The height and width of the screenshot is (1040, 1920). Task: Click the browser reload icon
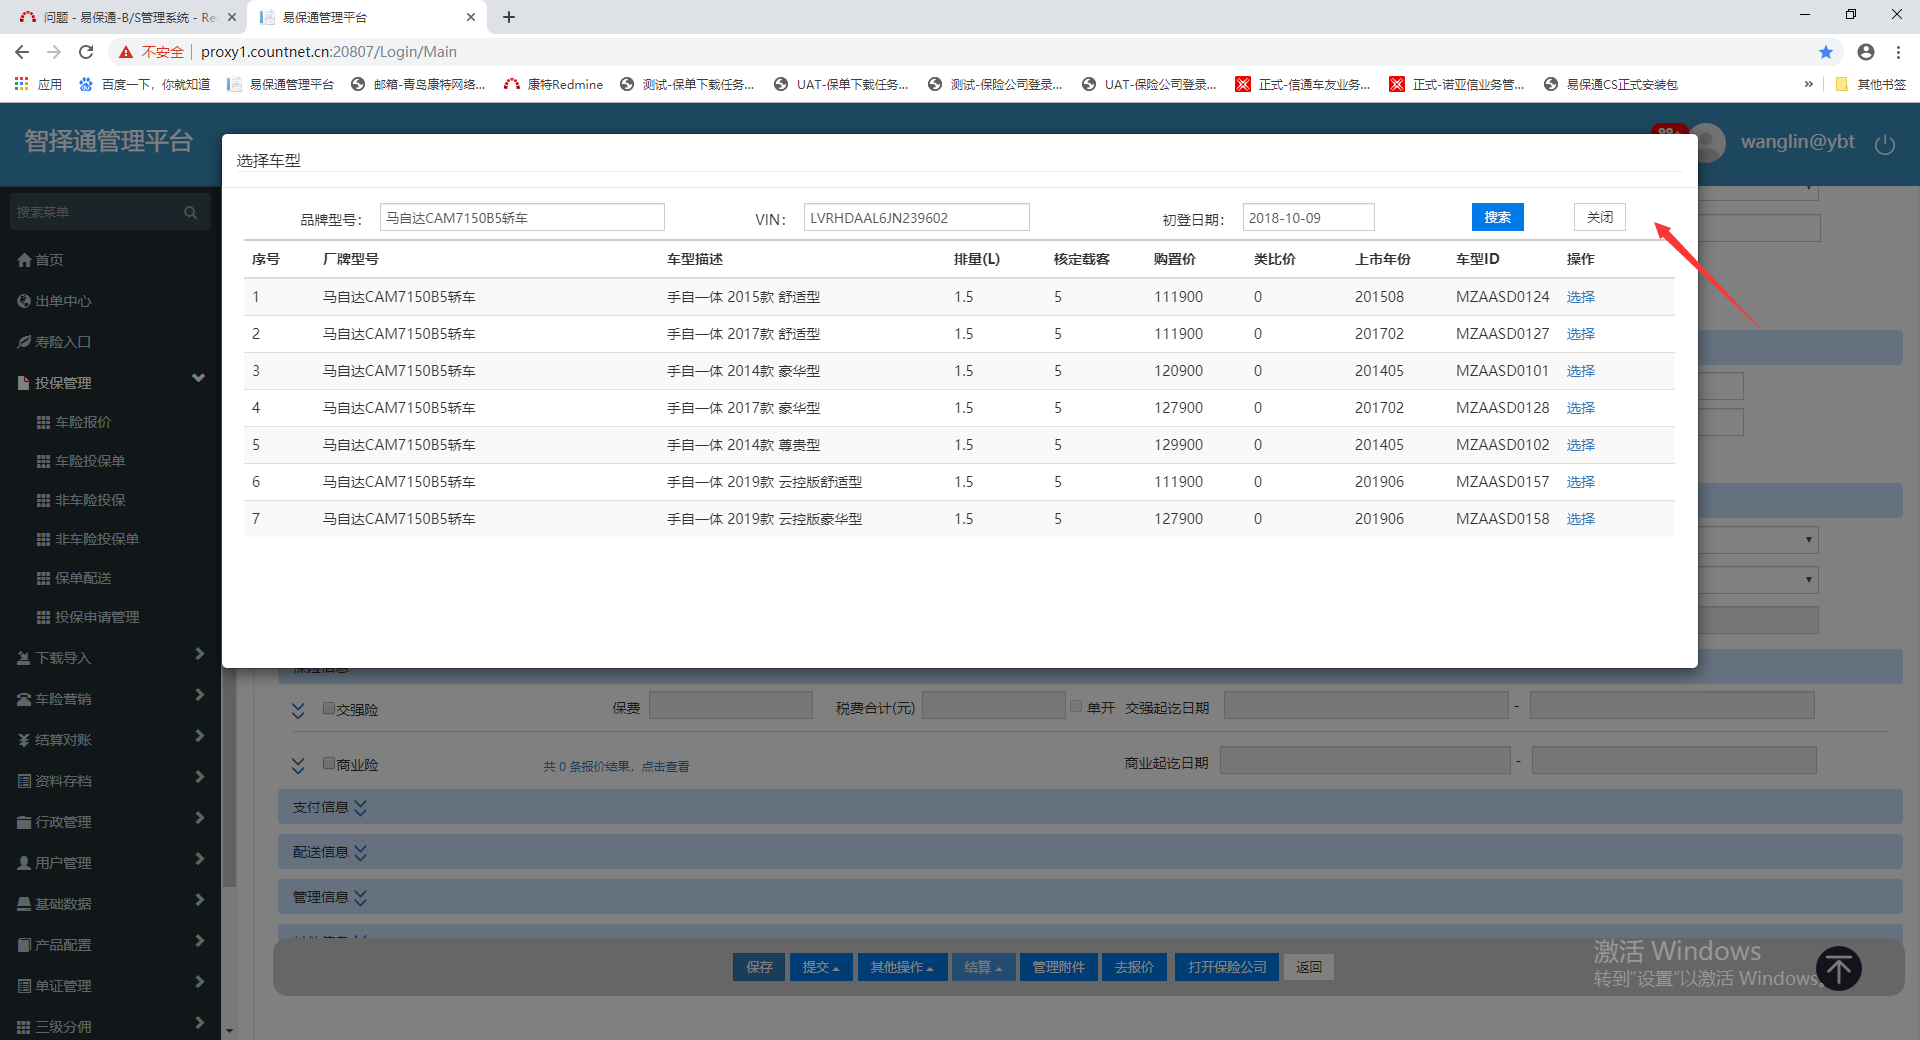pos(86,52)
